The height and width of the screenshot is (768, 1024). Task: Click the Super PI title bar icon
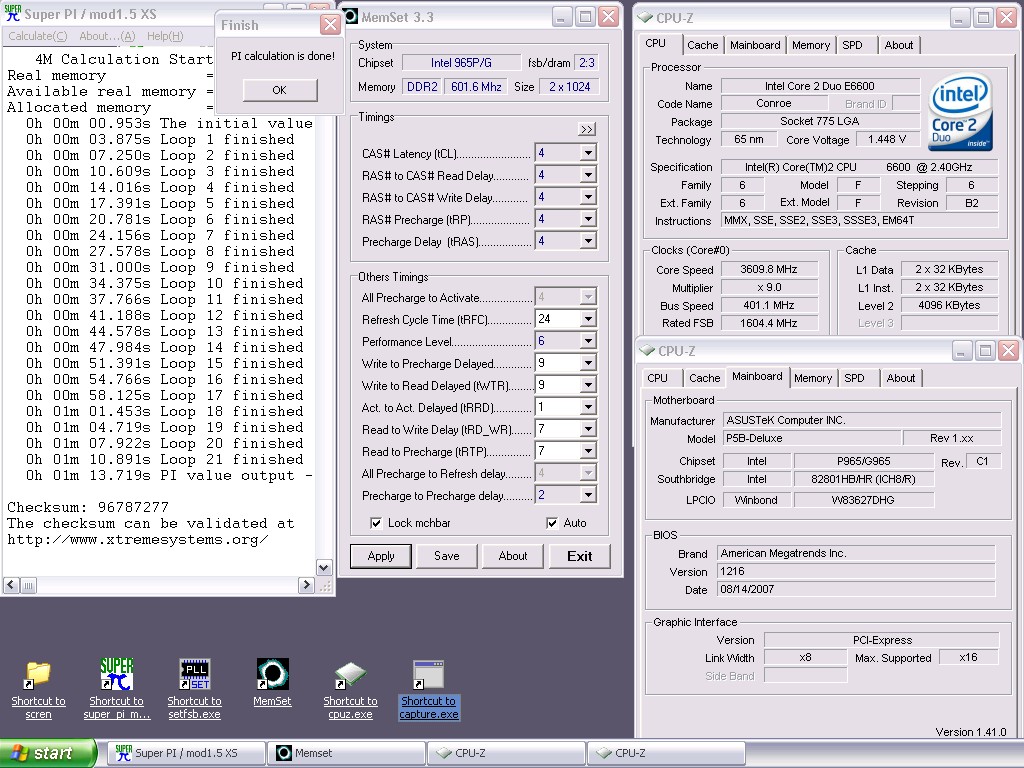[12, 13]
